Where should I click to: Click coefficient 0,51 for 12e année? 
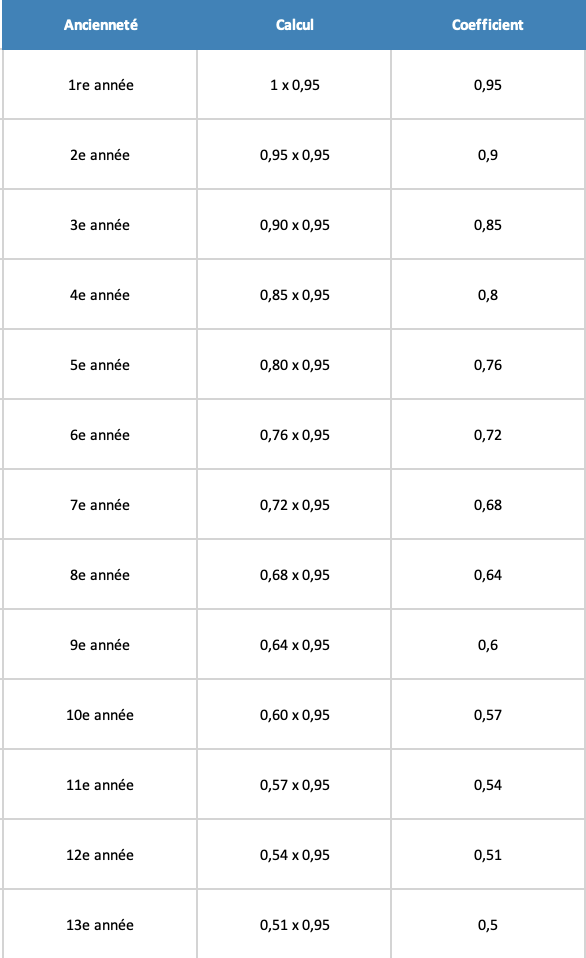coord(488,855)
